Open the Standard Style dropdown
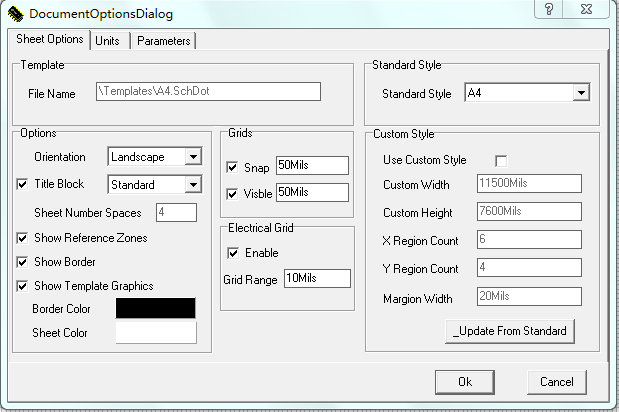 (580, 93)
